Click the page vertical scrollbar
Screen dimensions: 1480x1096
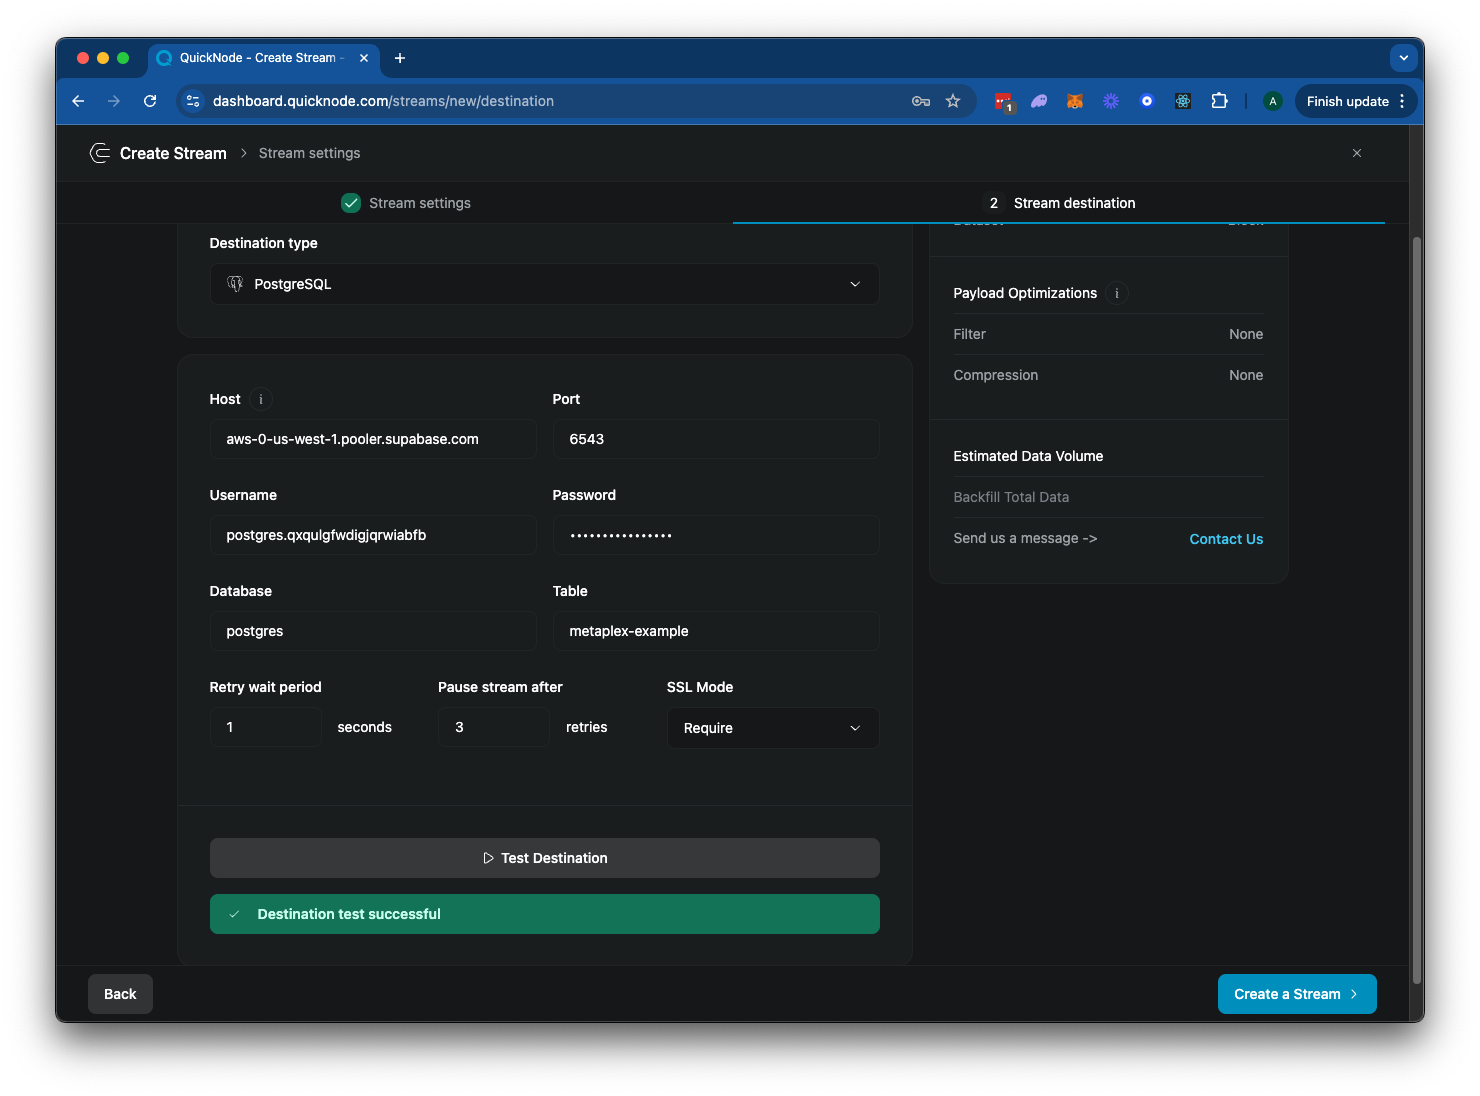pyautogui.click(x=1416, y=610)
